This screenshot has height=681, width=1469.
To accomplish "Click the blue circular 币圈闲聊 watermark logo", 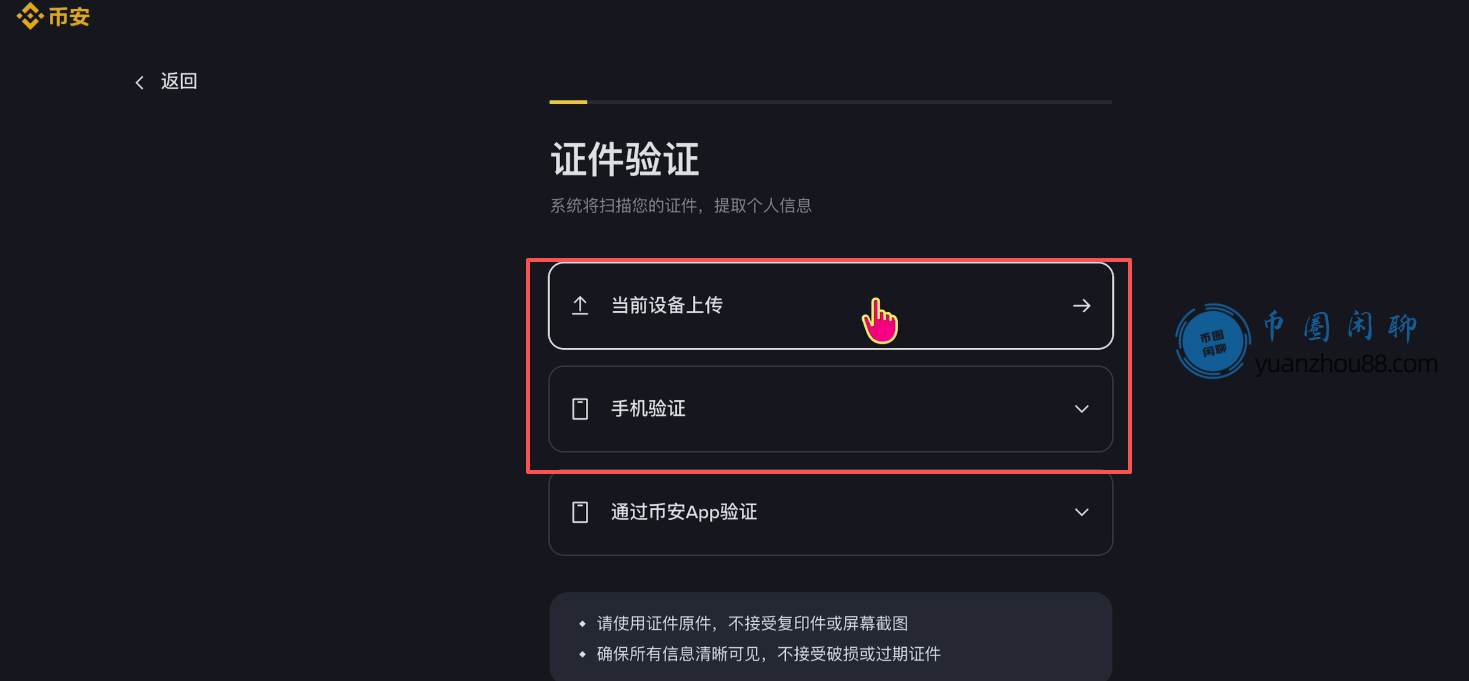I will tap(1213, 342).
